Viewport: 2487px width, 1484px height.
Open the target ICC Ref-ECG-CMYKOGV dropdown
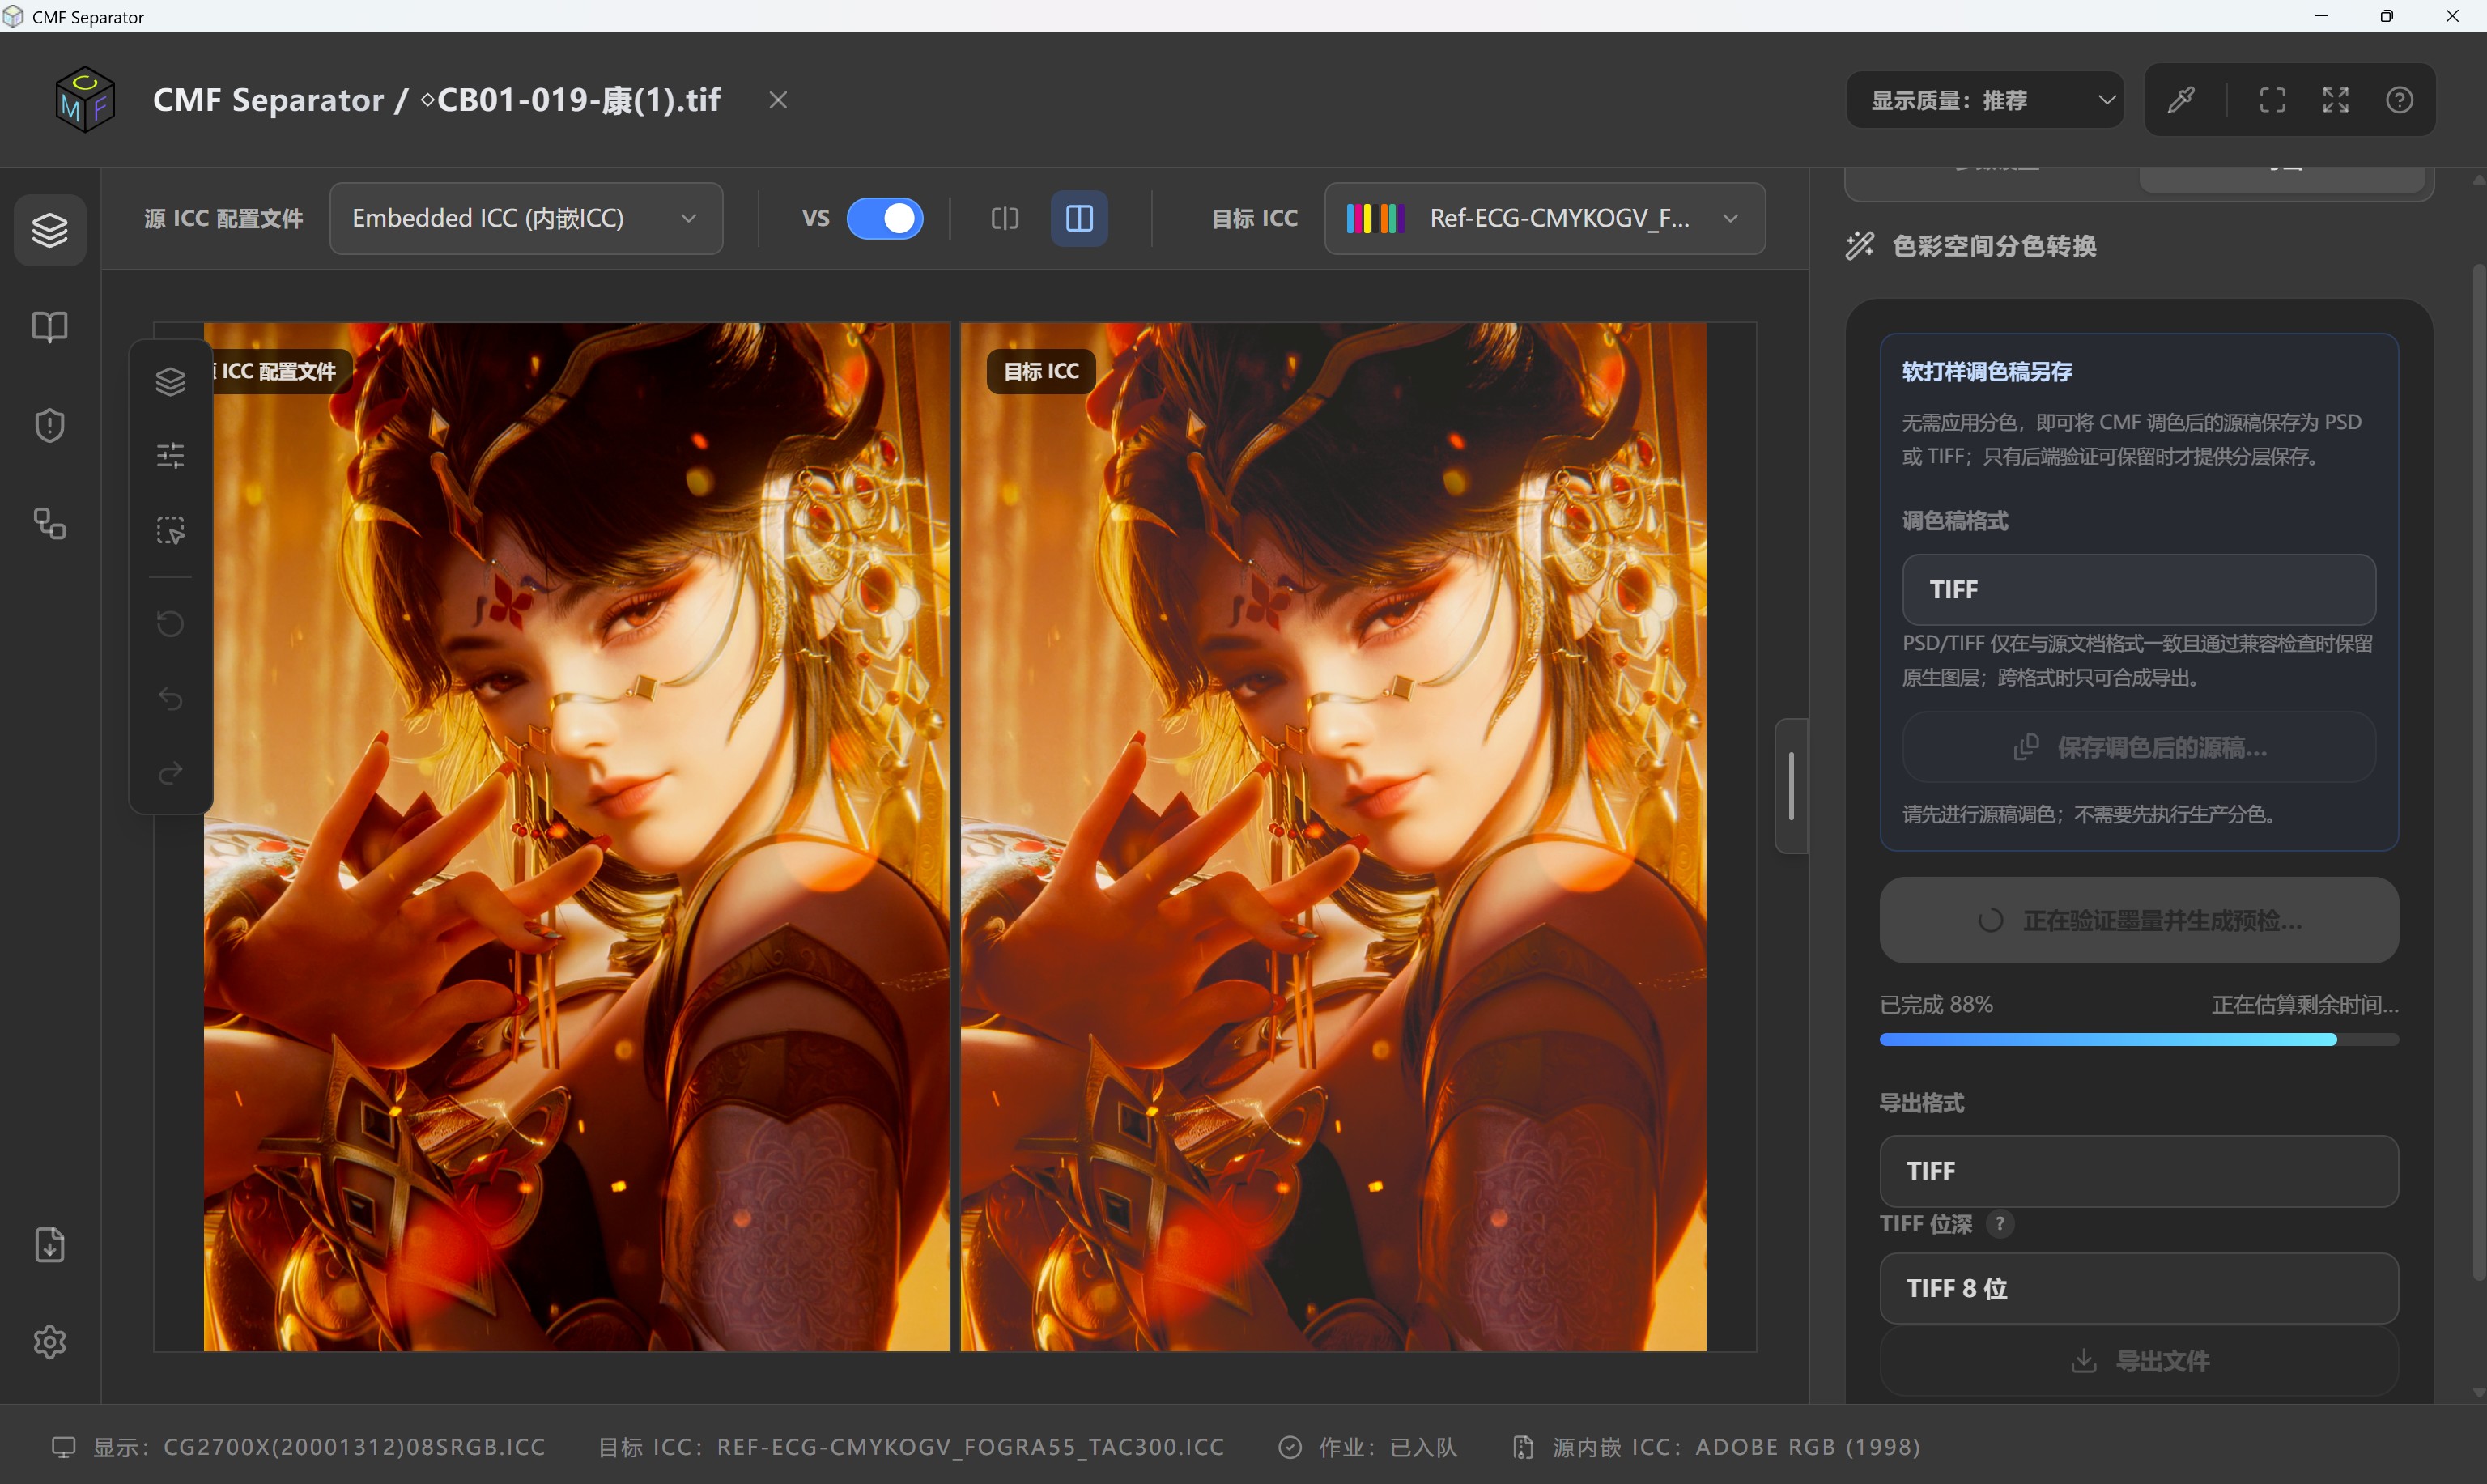coord(1544,218)
